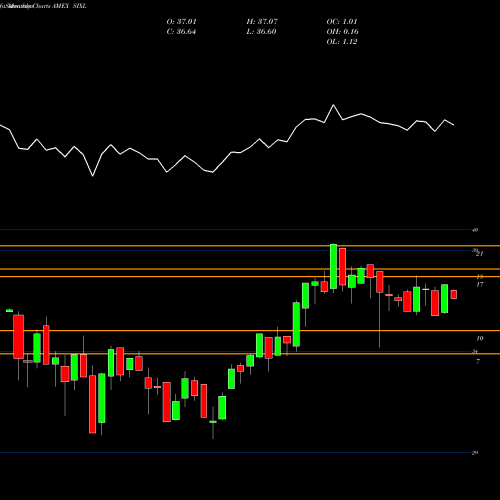The width and height of the screenshot is (500, 500).
Task: Click the high value H: 37.07
Action: coord(262,22)
